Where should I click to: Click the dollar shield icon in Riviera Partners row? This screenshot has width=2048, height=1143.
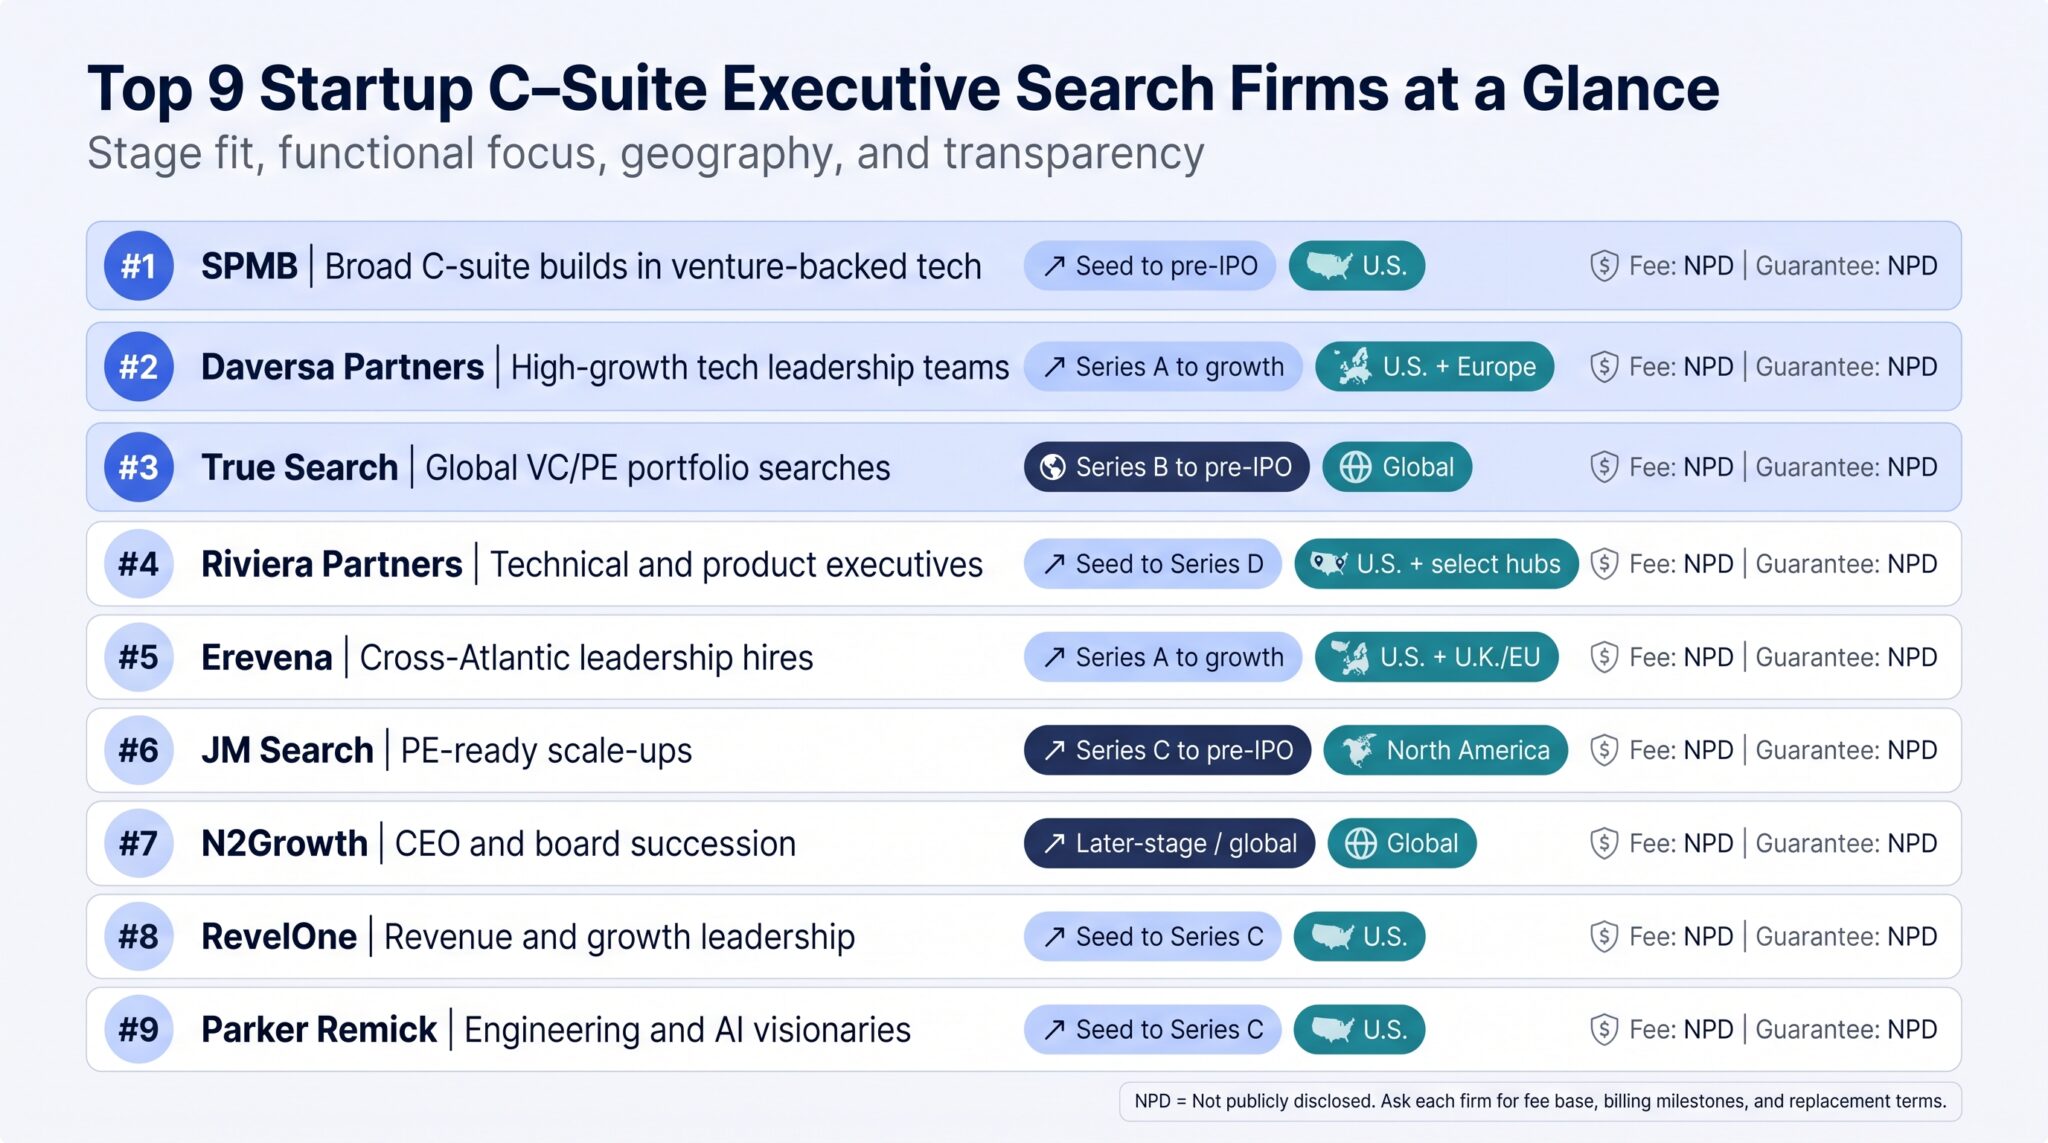[1604, 564]
